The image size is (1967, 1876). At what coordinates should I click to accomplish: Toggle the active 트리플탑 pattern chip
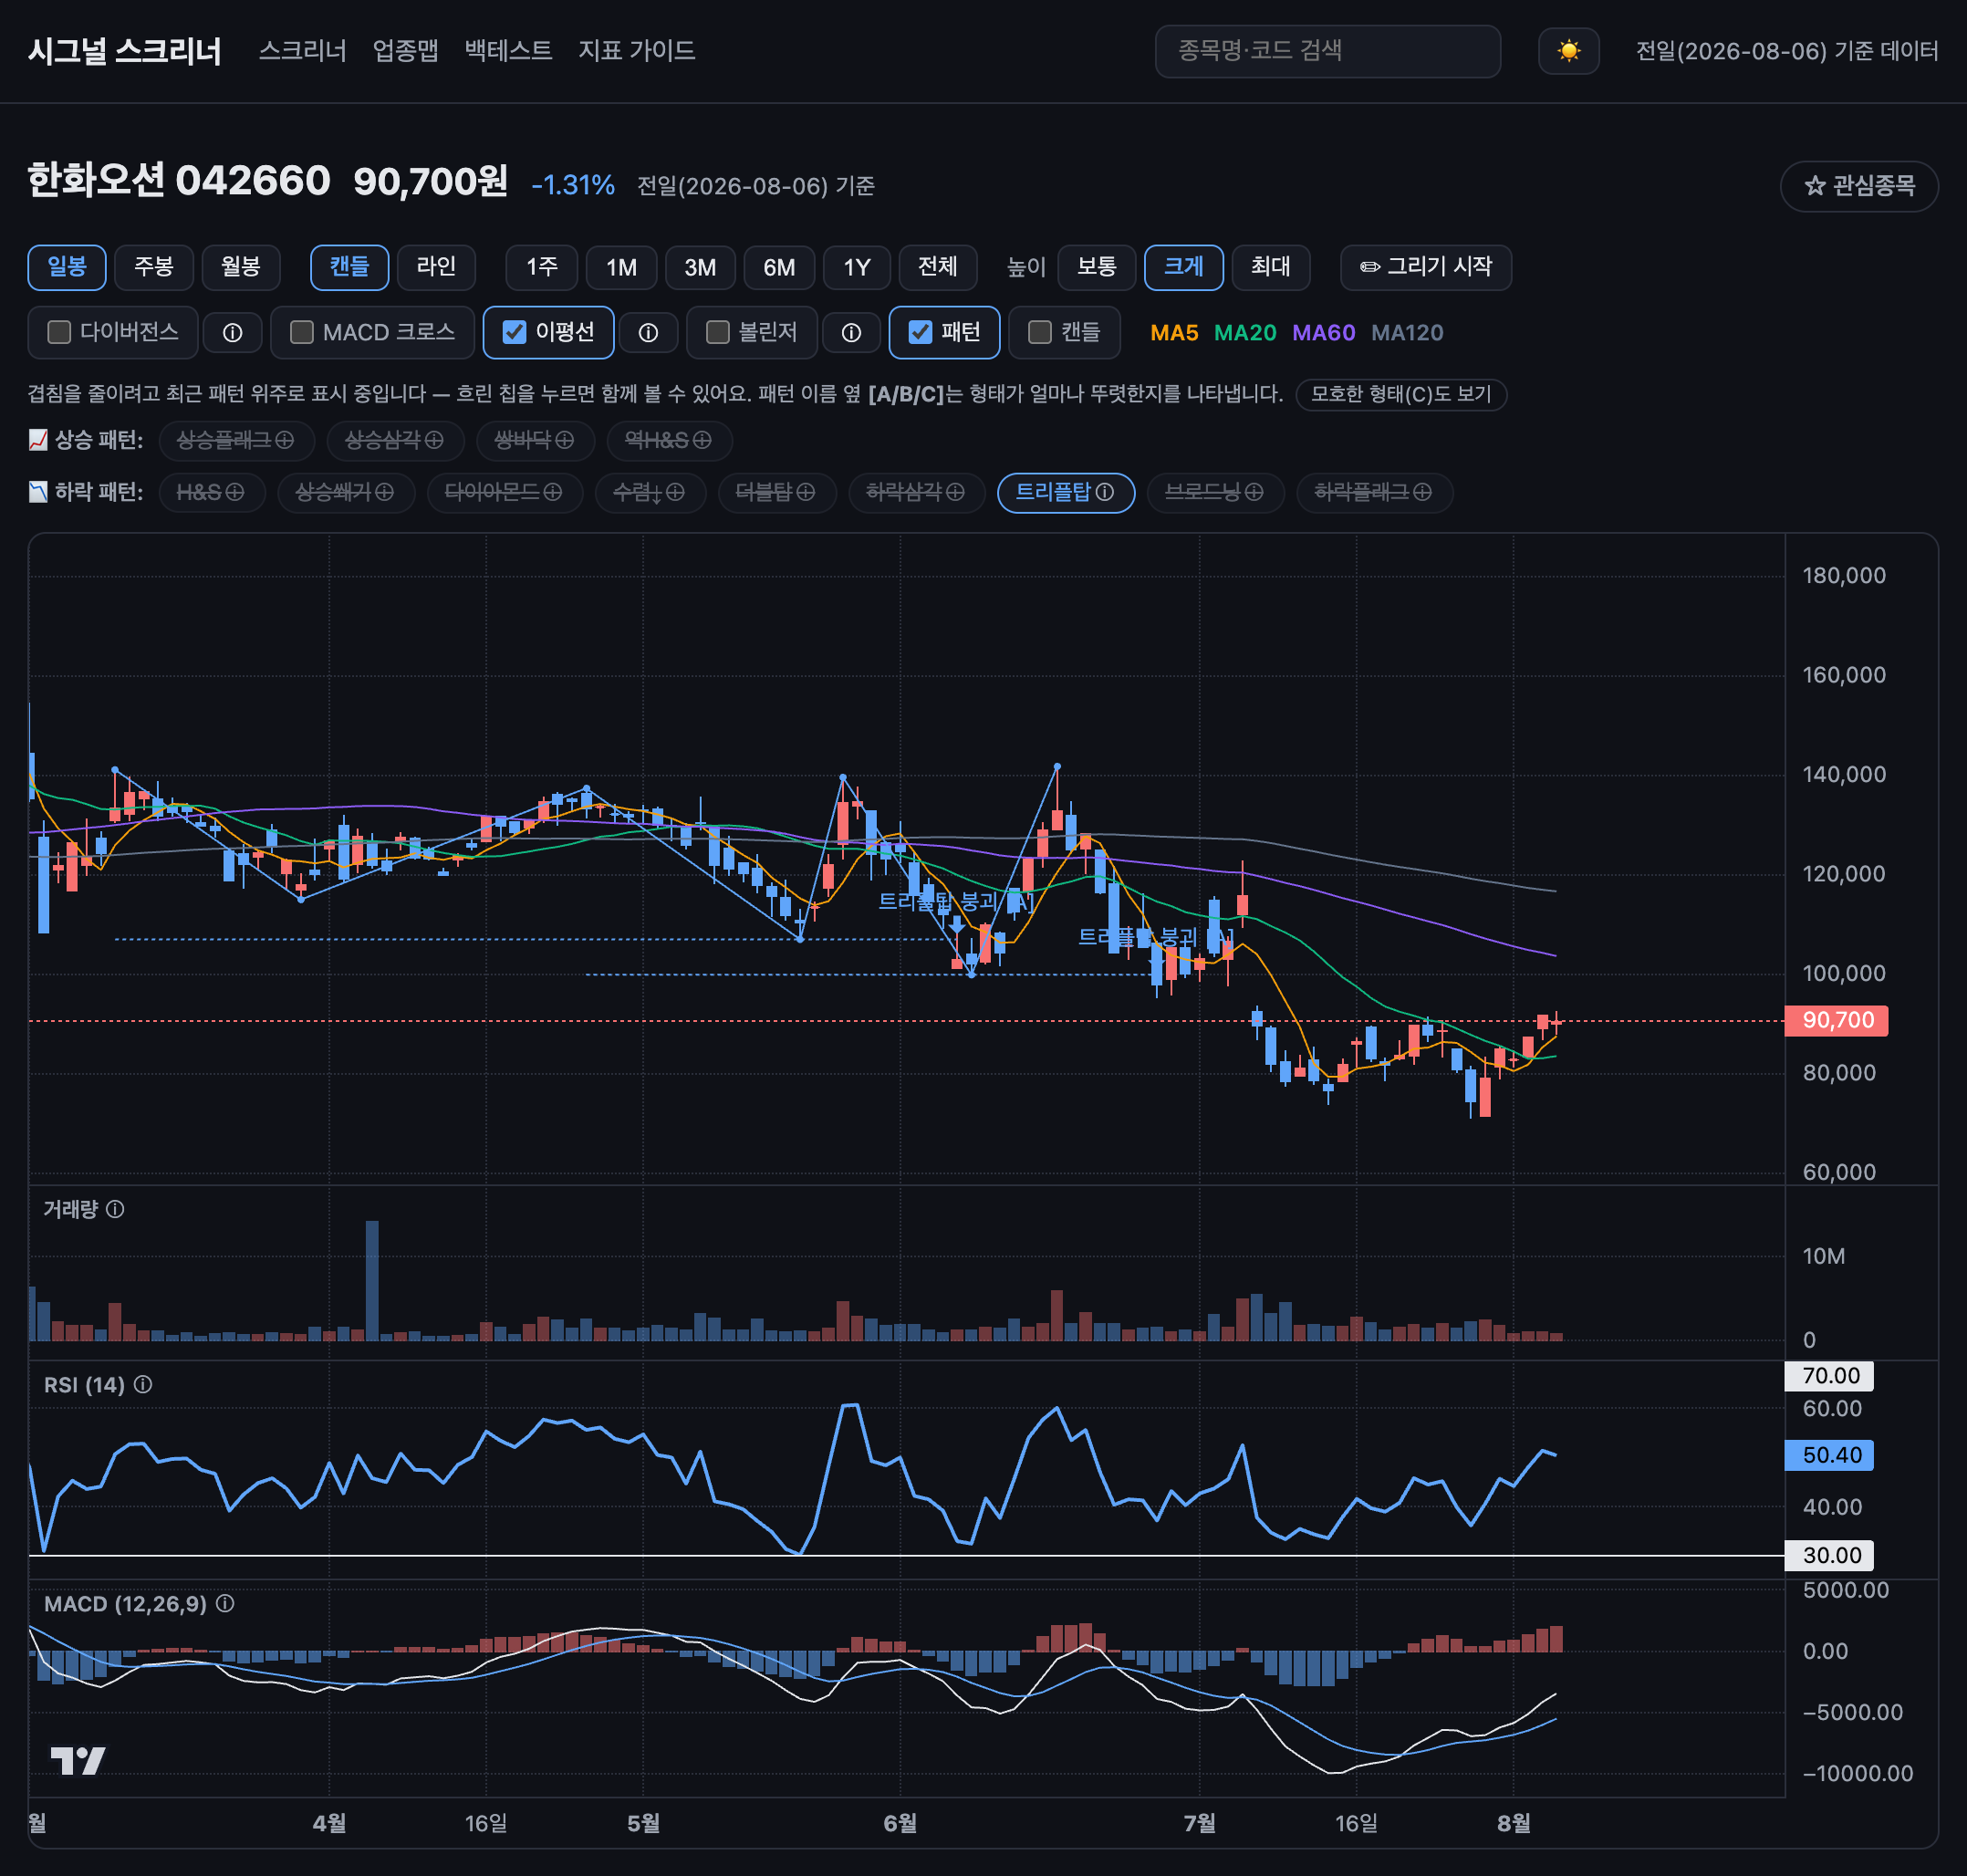(x=1066, y=492)
